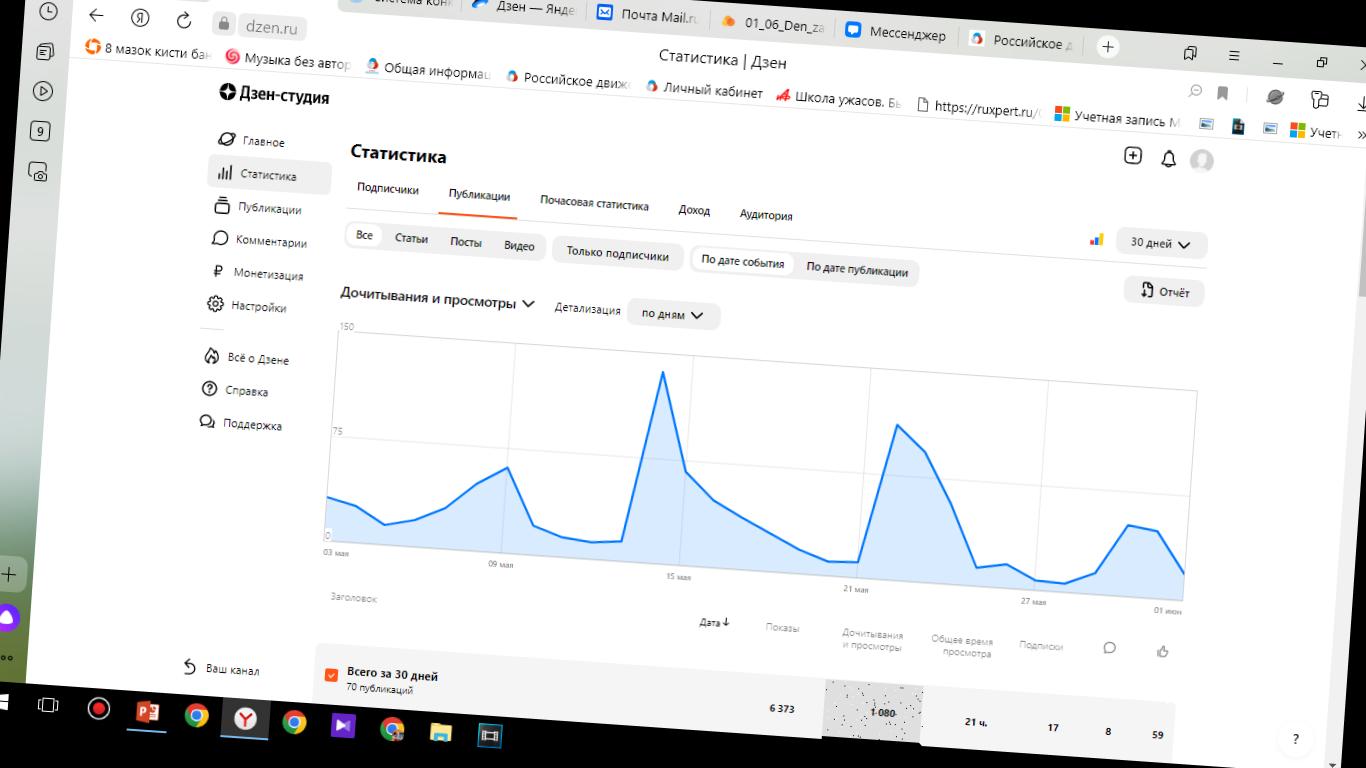Open bookmark "Личный кабинет"

[704, 89]
